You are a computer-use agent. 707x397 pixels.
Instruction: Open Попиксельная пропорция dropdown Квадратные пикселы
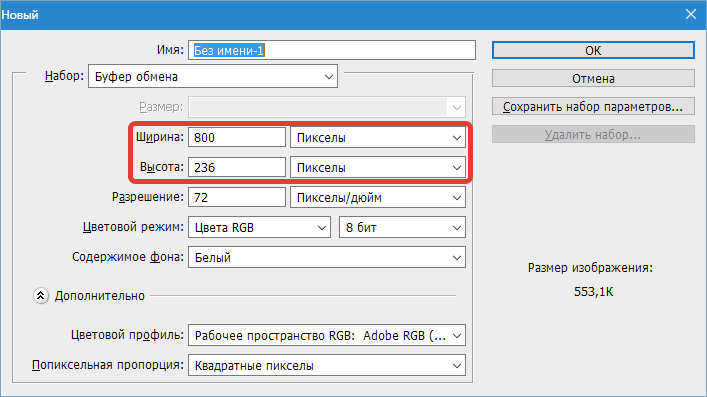327,365
